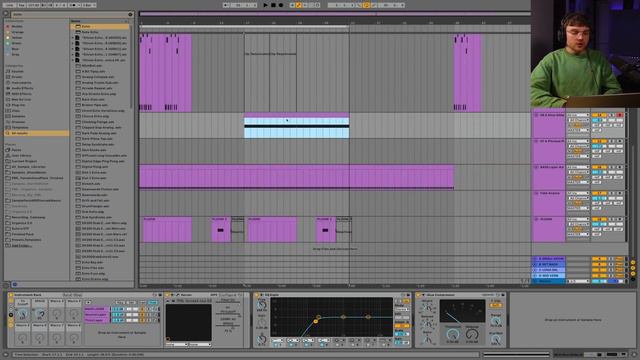Open Master track's output dropdown
The height and width of the screenshot is (360, 640).
point(578,281)
